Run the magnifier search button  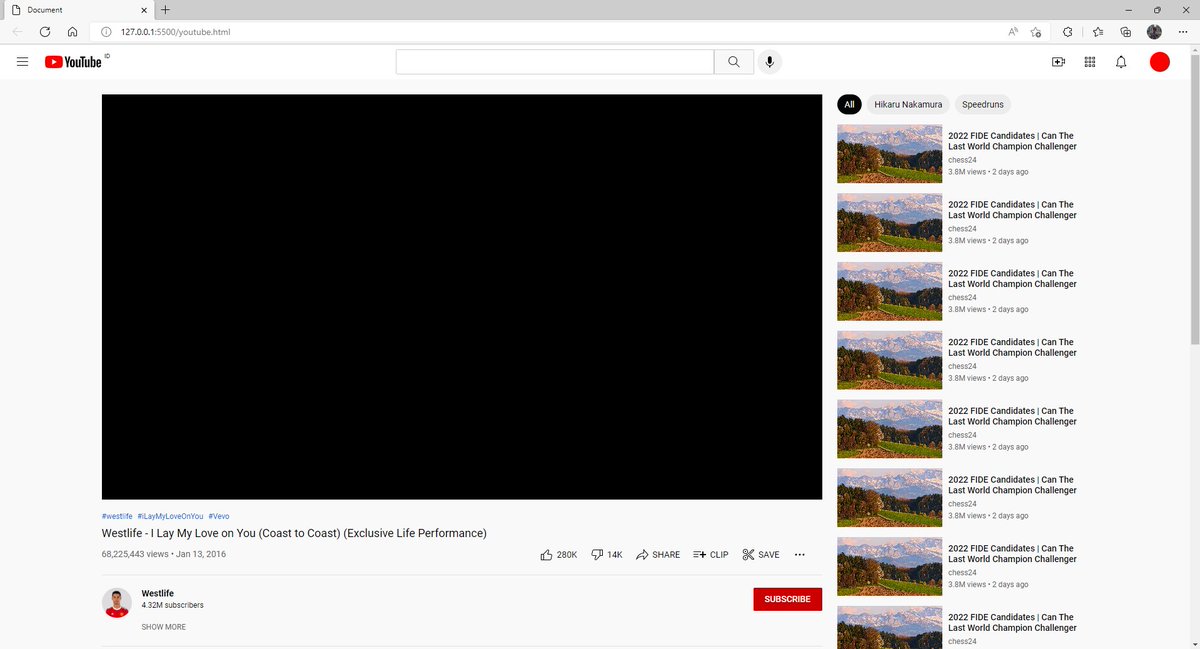point(734,62)
